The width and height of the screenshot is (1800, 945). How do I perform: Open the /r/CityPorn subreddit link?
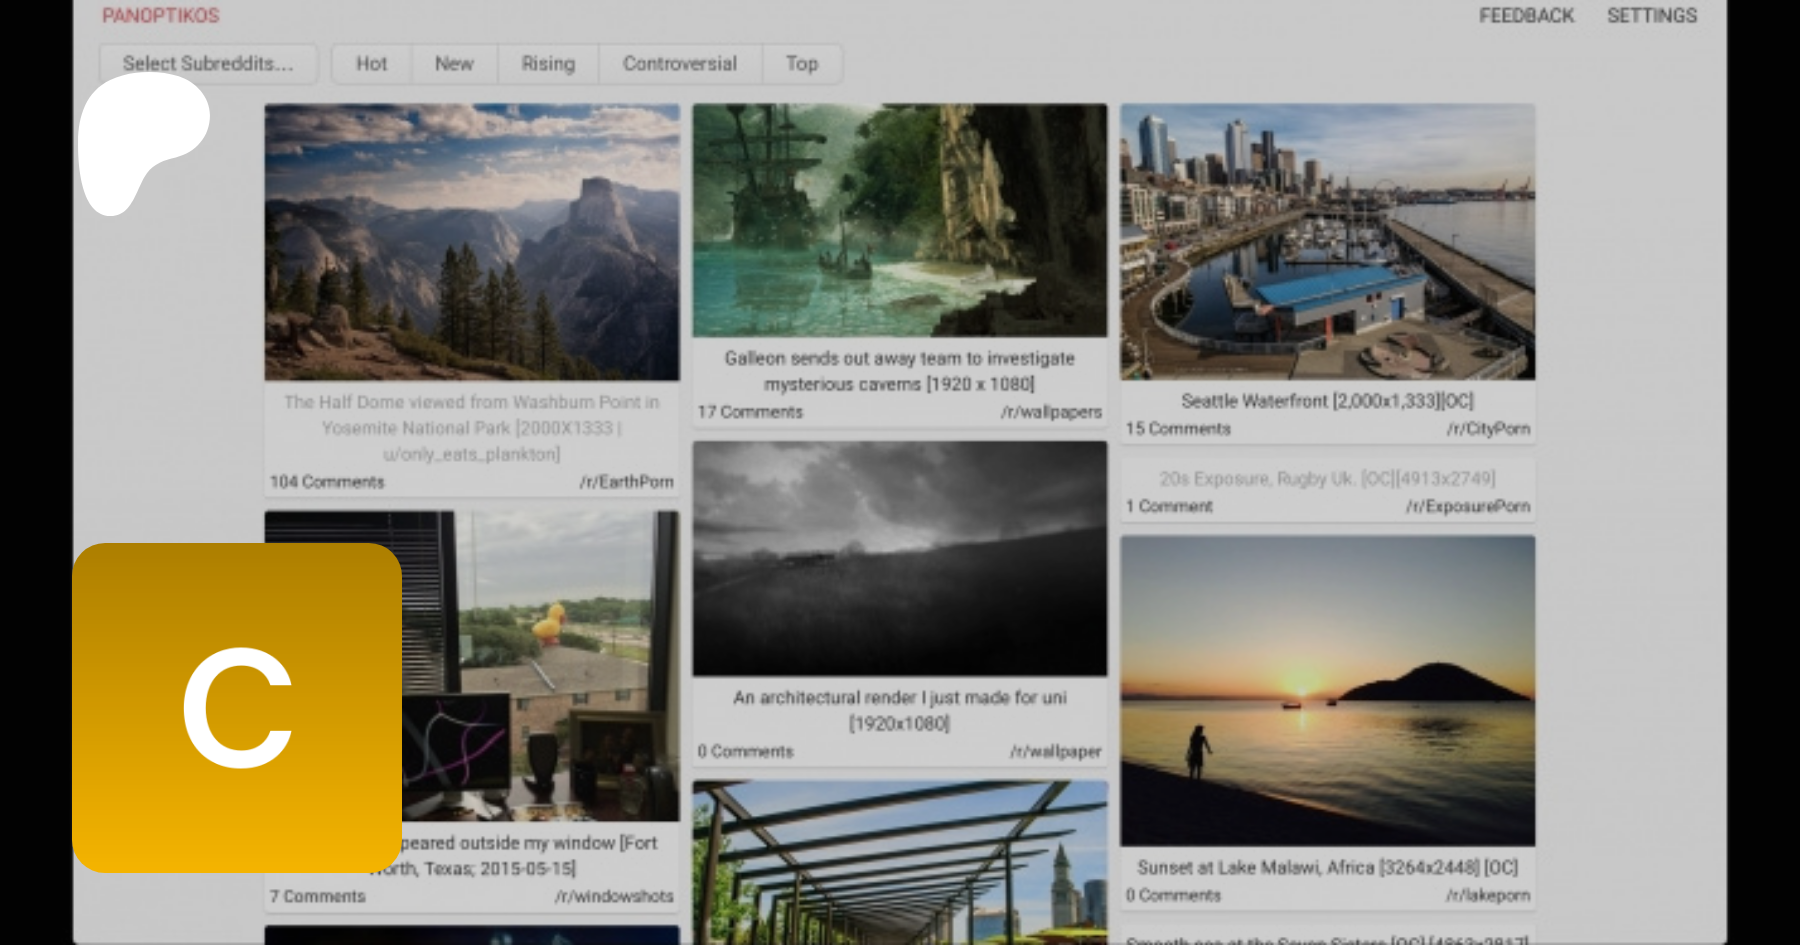(1488, 429)
